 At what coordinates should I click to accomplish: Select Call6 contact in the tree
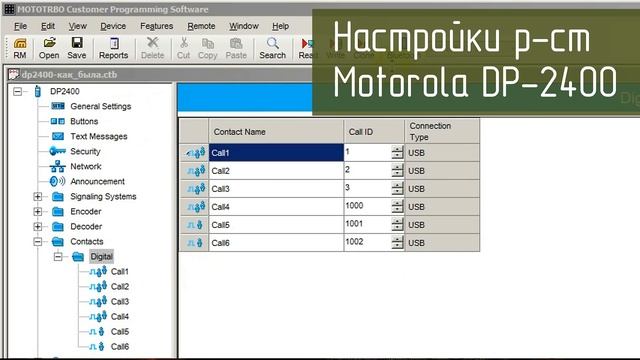120,347
